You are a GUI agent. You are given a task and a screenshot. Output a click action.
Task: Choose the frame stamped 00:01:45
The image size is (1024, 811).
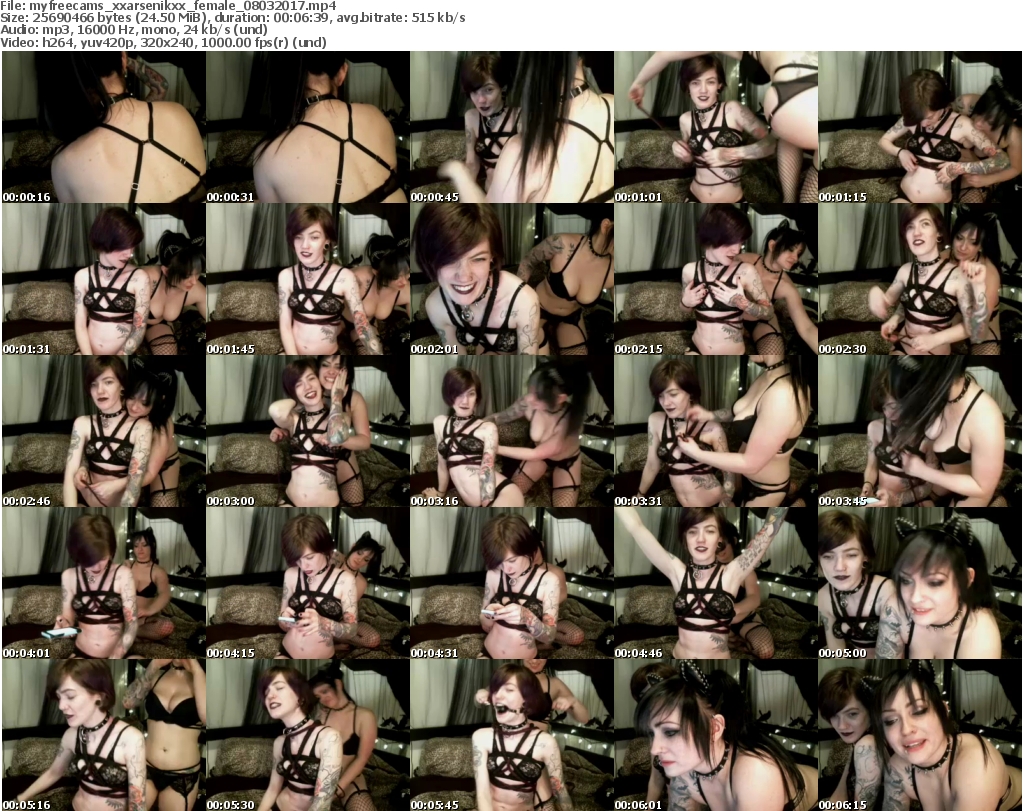[x=308, y=279]
